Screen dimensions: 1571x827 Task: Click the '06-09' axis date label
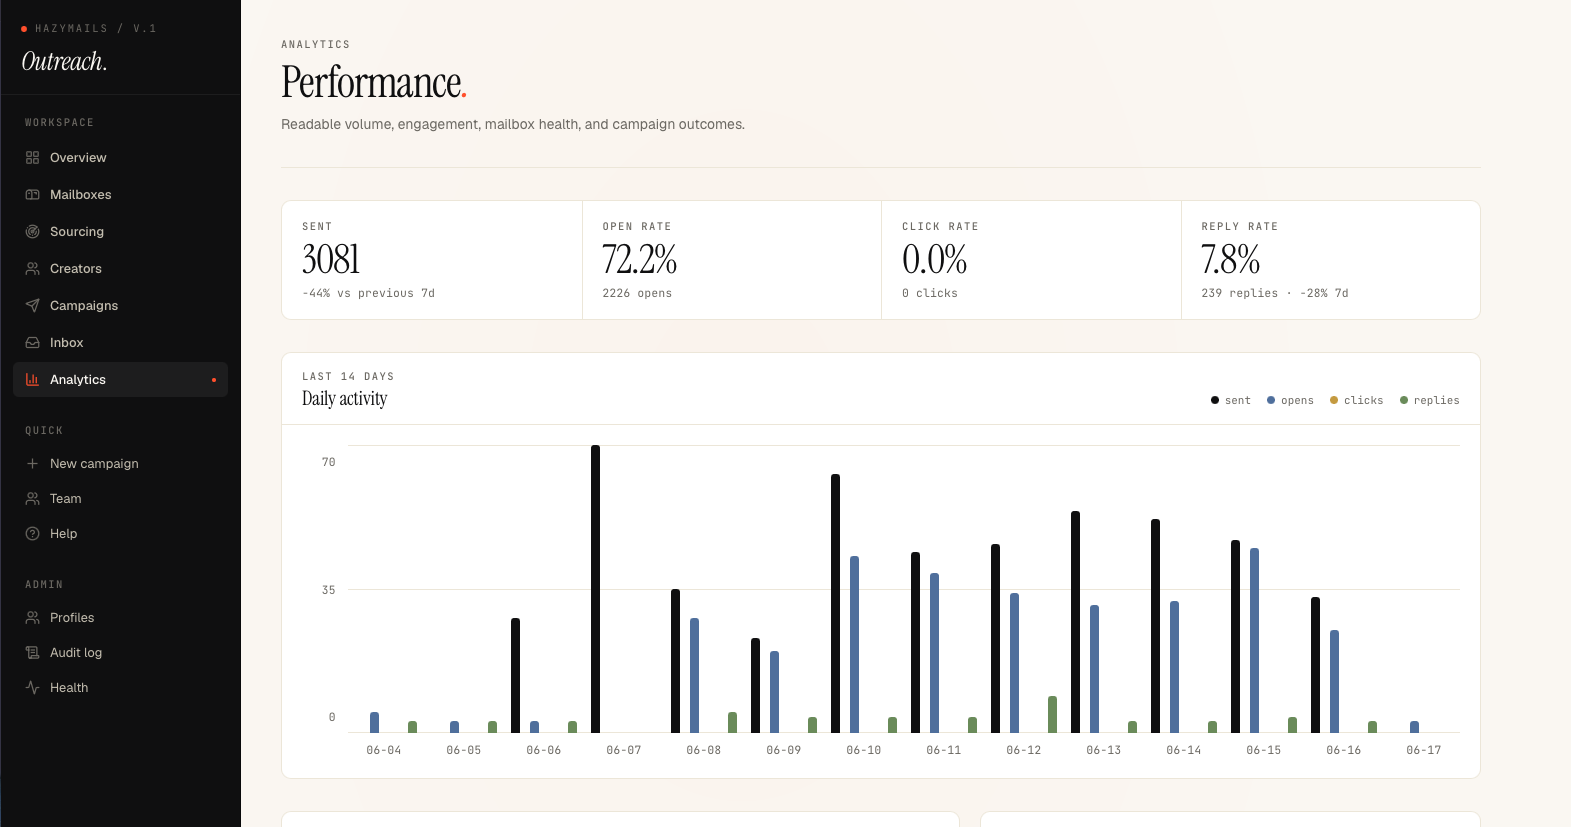click(x=783, y=750)
